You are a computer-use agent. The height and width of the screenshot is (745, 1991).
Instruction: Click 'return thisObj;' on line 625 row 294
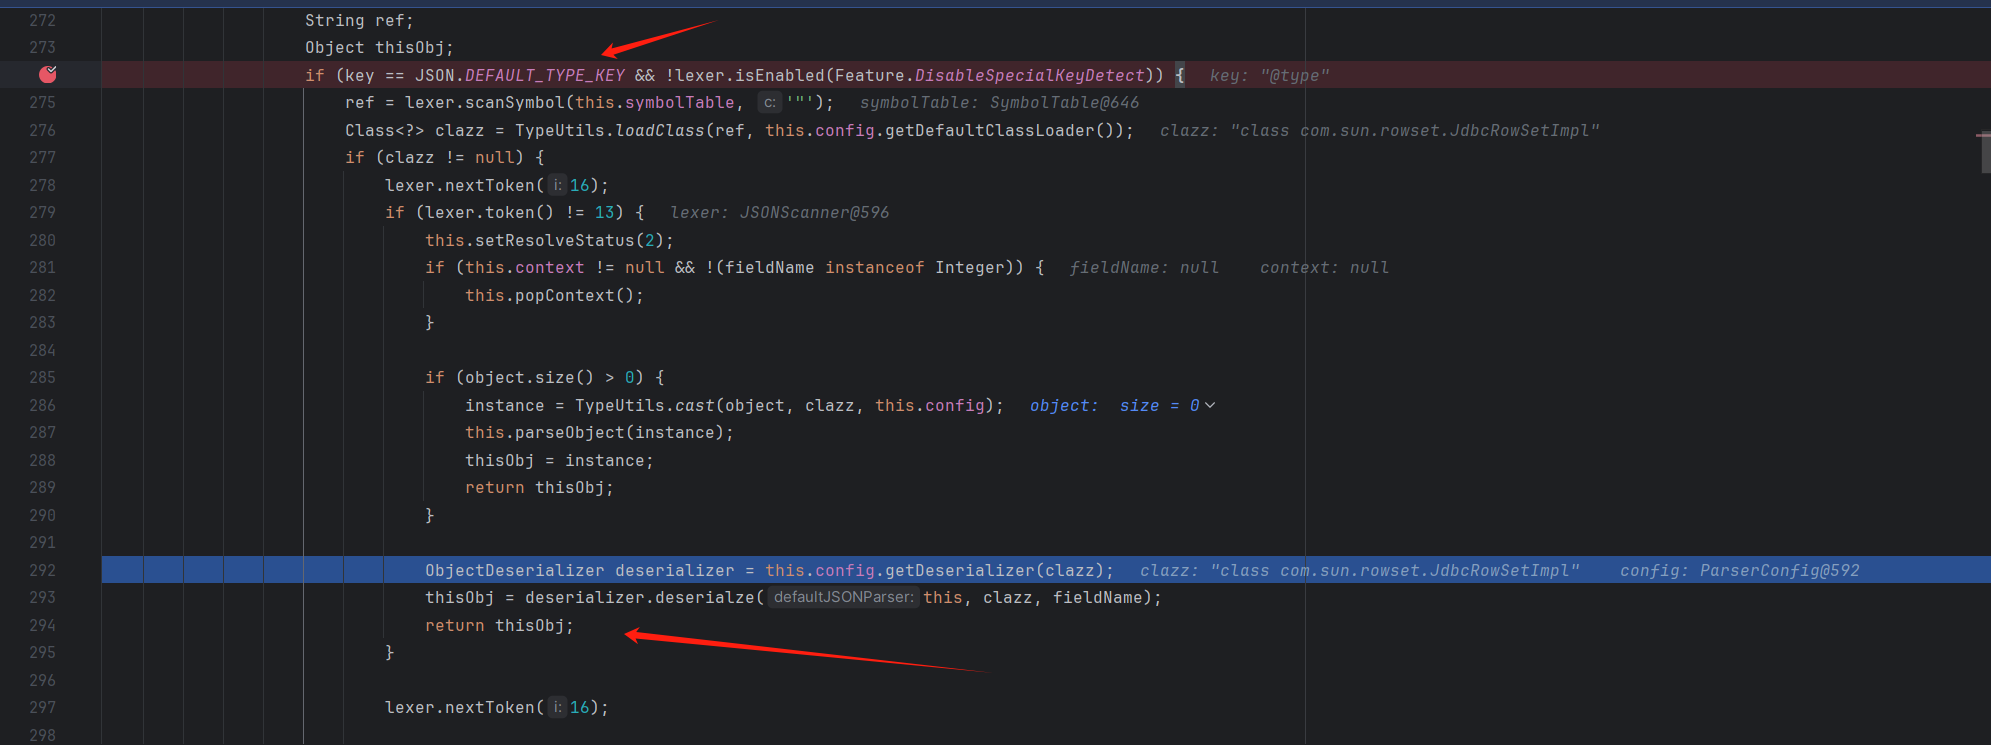click(x=499, y=625)
